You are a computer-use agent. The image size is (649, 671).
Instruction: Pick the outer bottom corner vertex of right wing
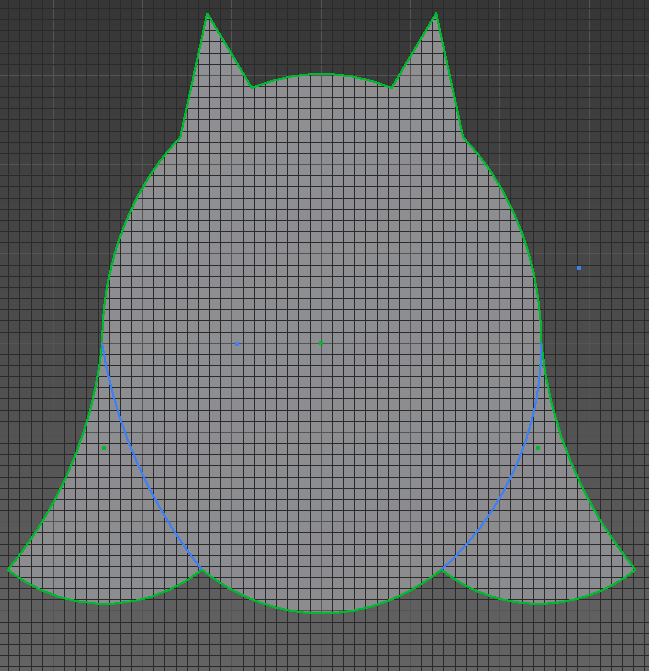[x=635, y=570]
